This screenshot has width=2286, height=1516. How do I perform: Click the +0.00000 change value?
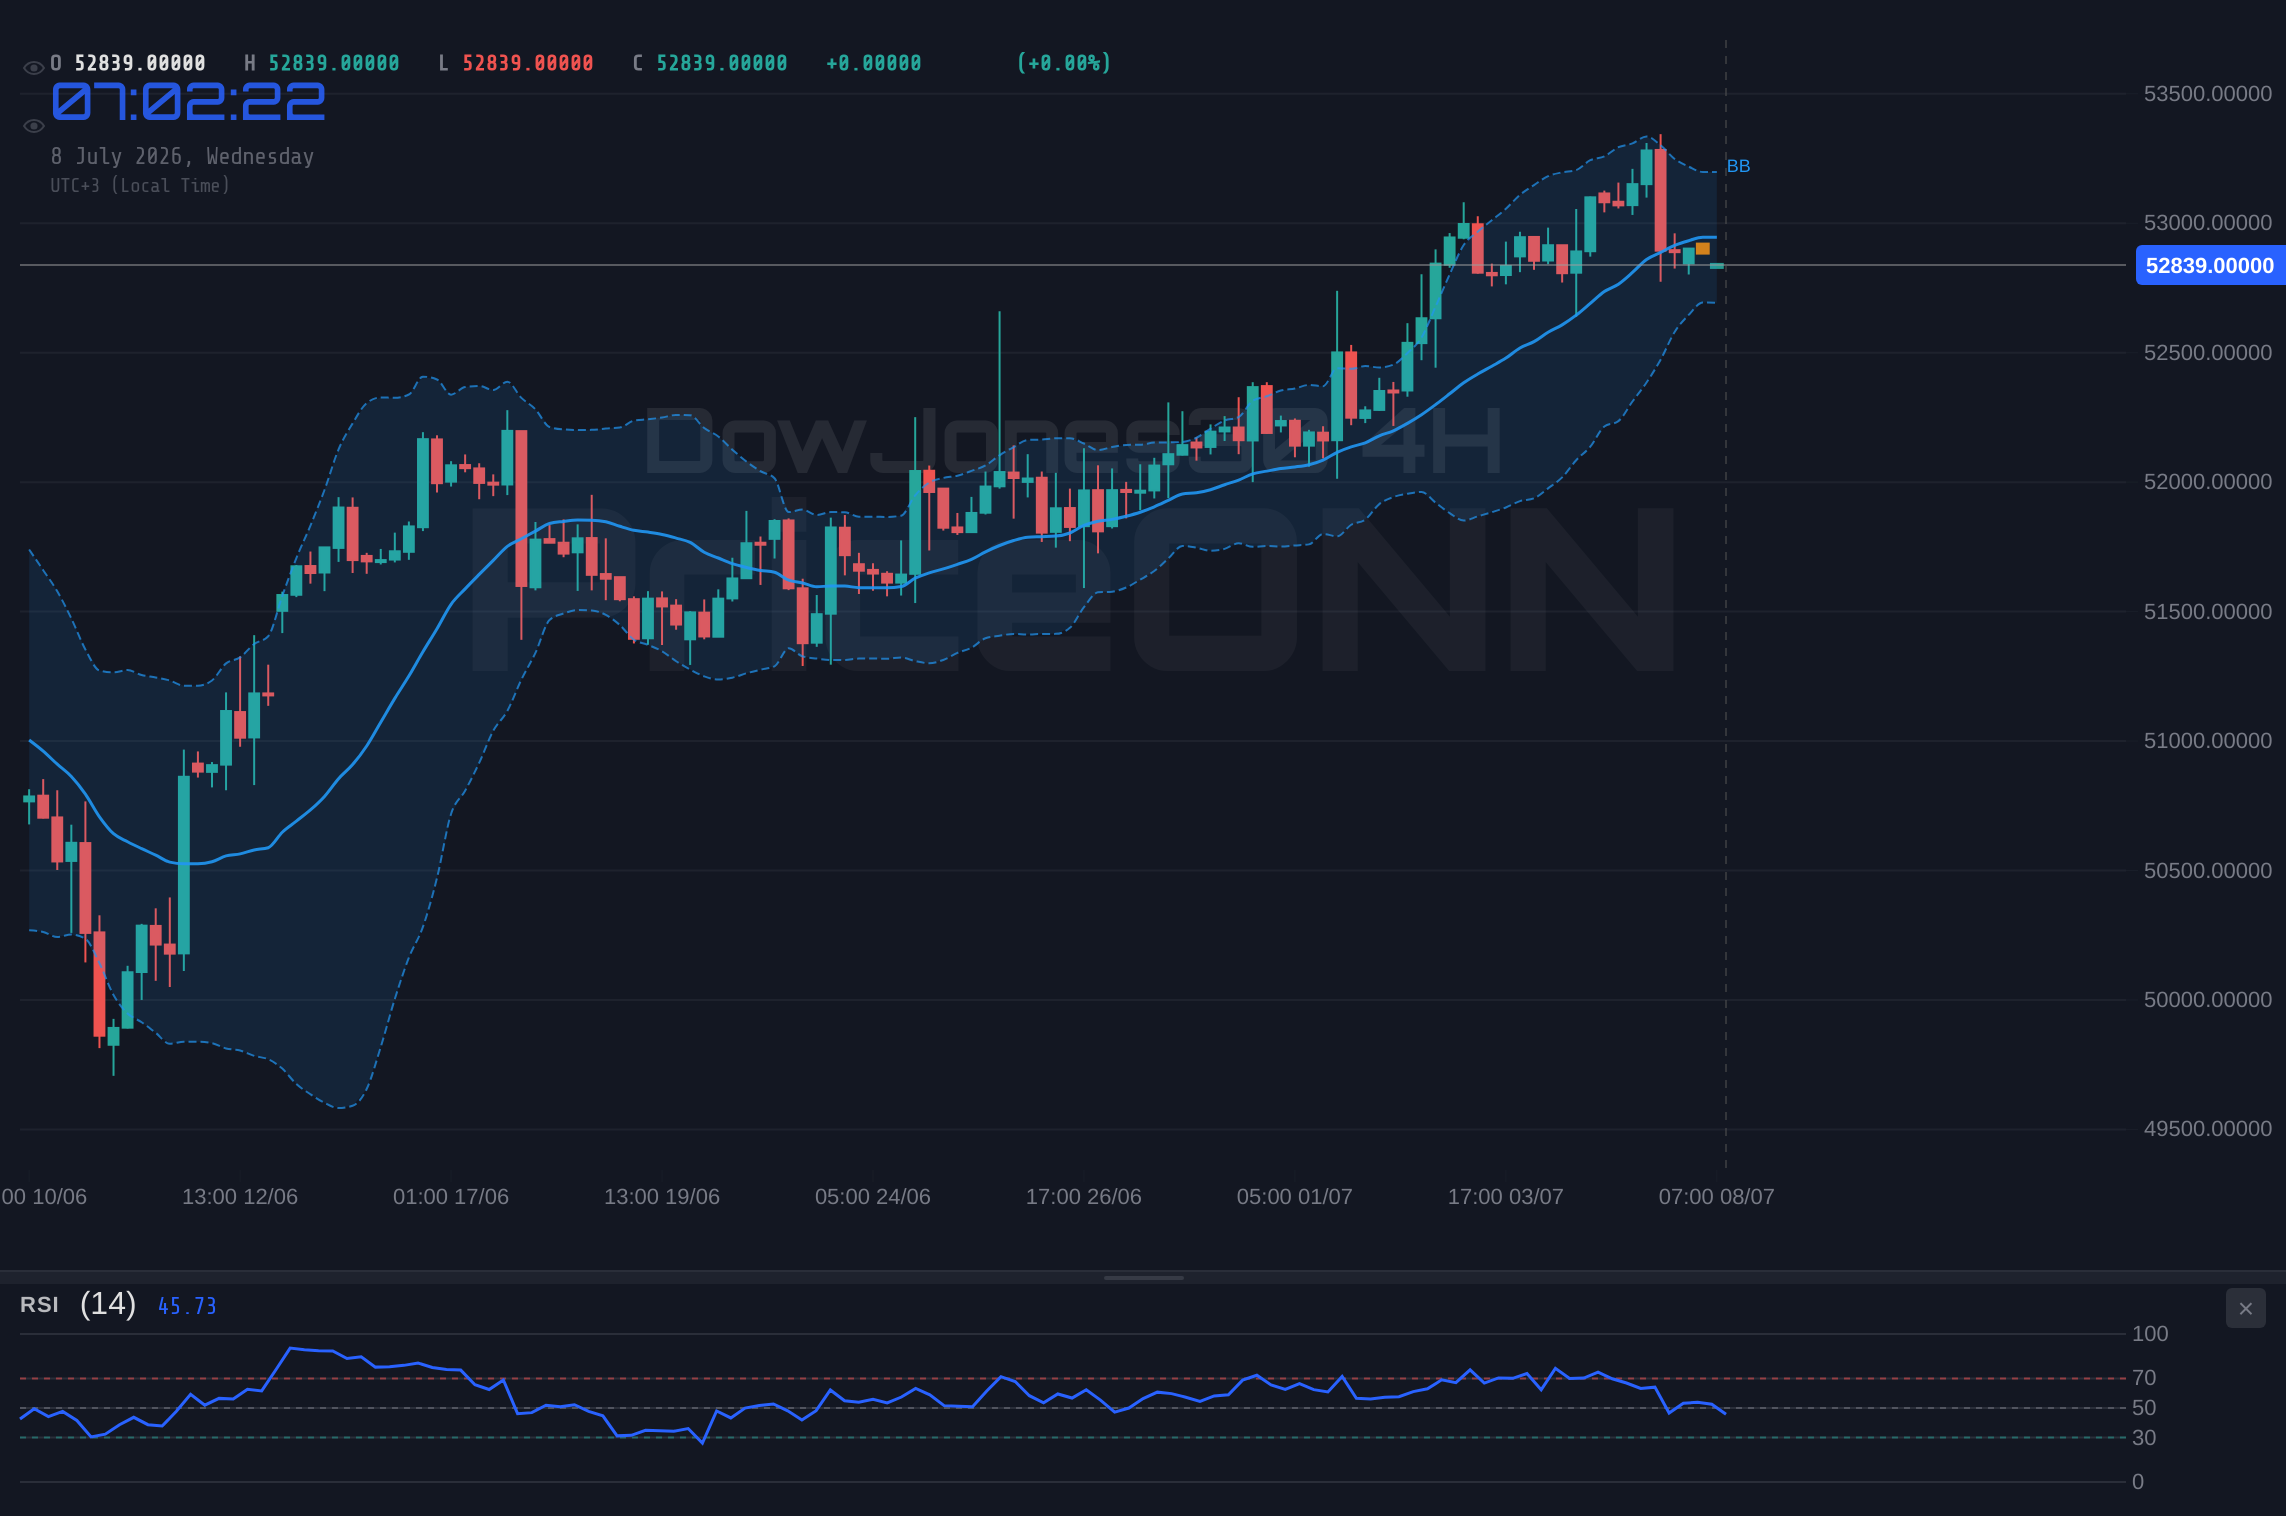tap(874, 63)
